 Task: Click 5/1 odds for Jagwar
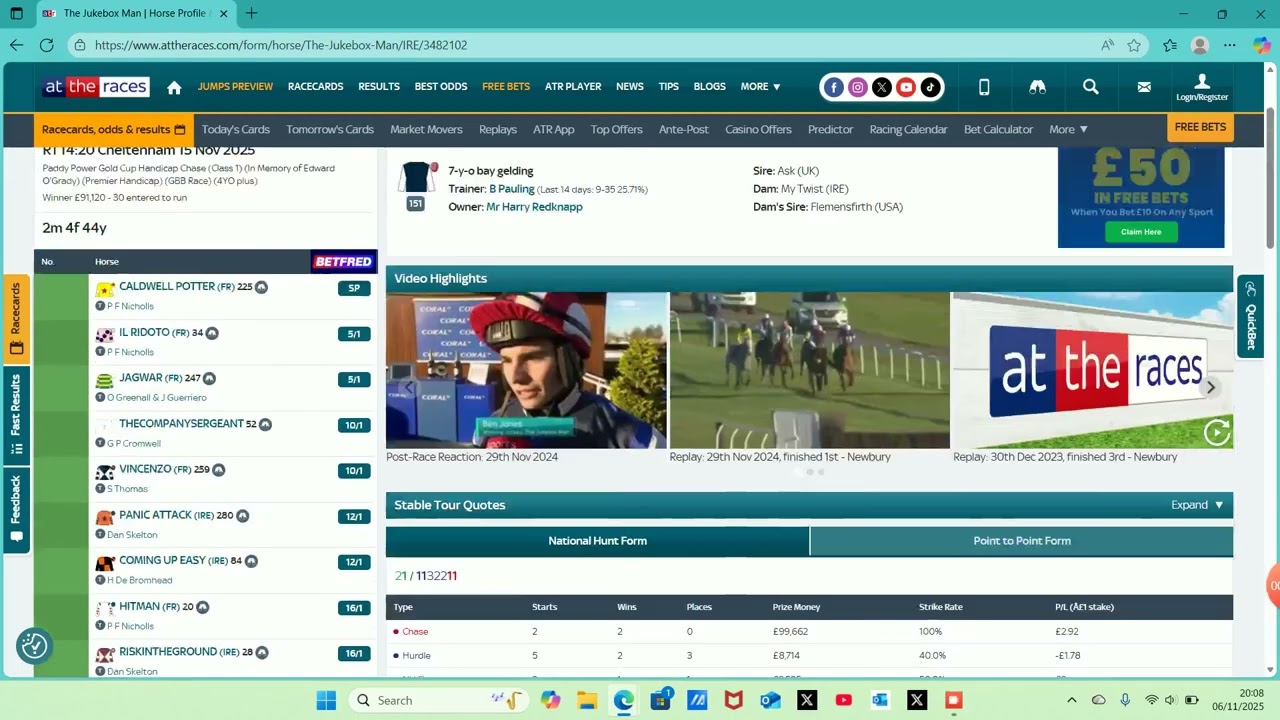(354, 380)
